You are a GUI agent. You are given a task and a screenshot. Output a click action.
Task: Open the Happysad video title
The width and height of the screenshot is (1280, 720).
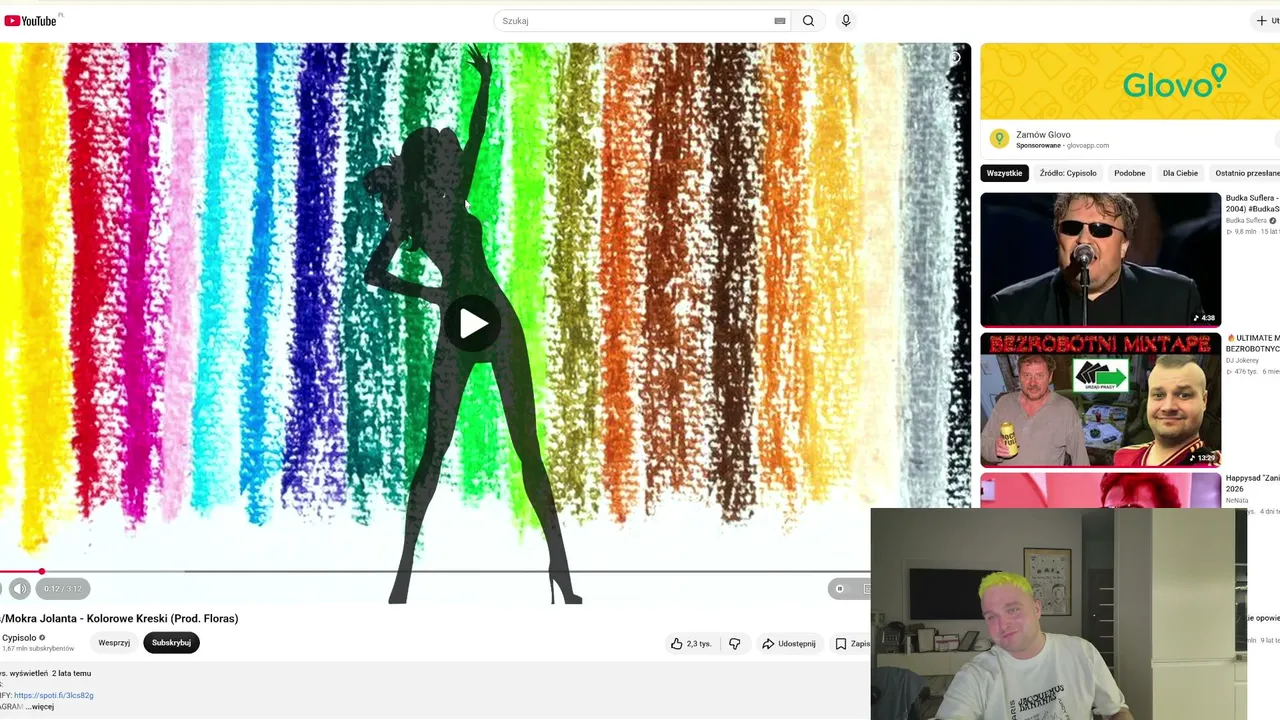coord(1253,483)
